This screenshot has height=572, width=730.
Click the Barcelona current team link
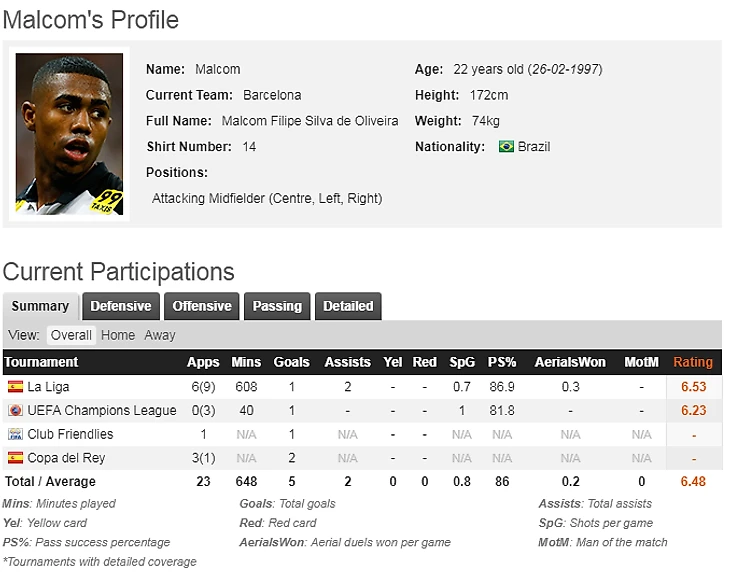[x=272, y=95]
